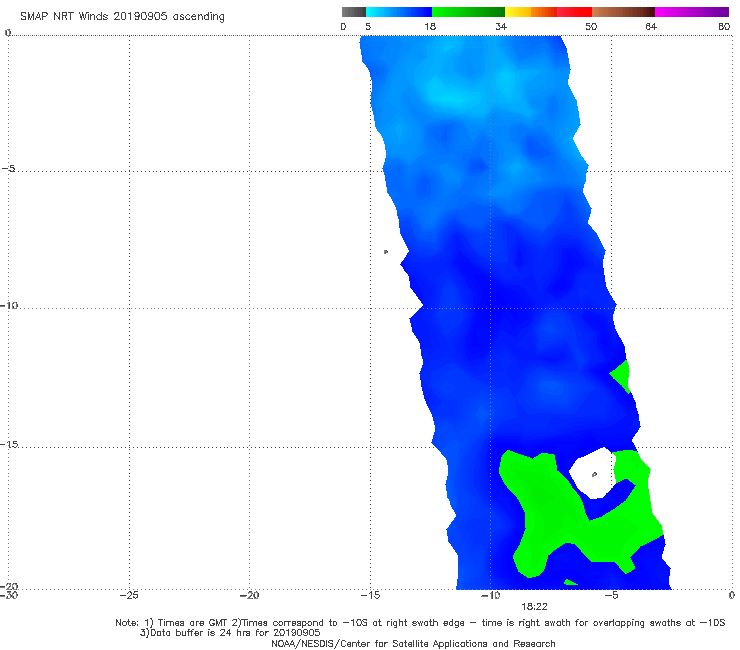Click the note line starting "Note: 1) Times are GMT"
Viewport: 740px width, 650px height.
tap(420, 623)
